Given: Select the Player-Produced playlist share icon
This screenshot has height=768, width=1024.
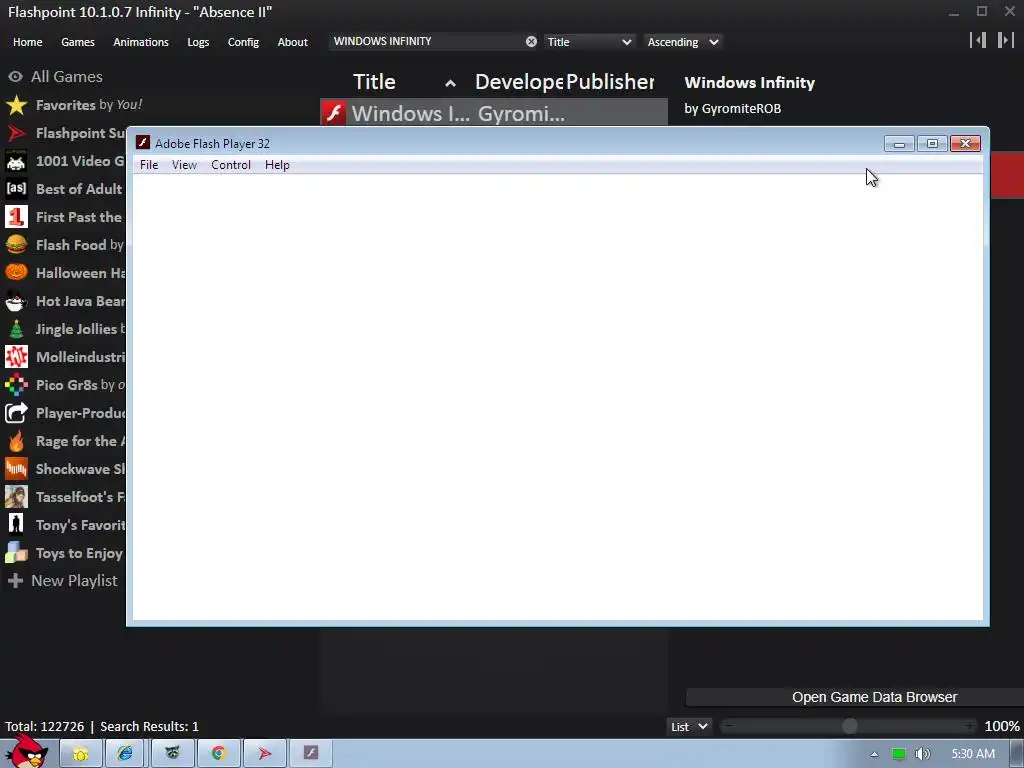Looking at the screenshot, I should pos(16,413).
